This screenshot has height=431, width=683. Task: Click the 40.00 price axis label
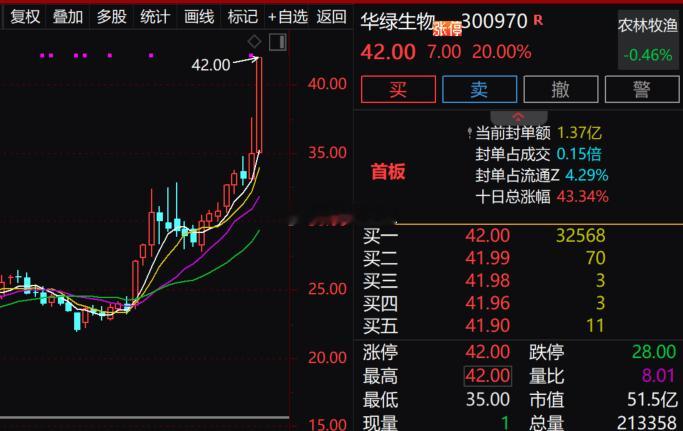pyautogui.click(x=328, y=84)
